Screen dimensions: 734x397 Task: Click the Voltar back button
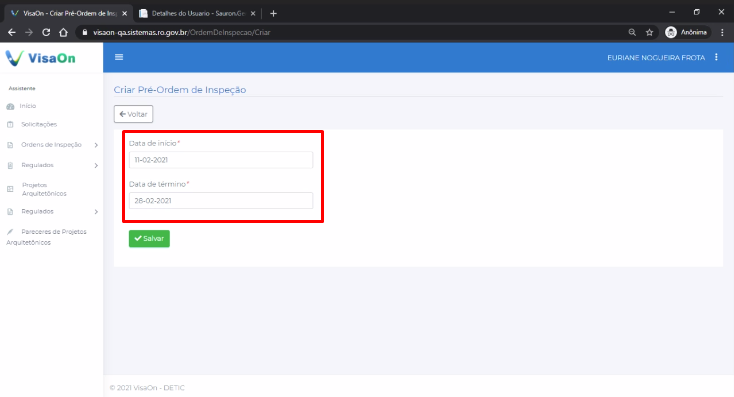[x=133, y=114]
